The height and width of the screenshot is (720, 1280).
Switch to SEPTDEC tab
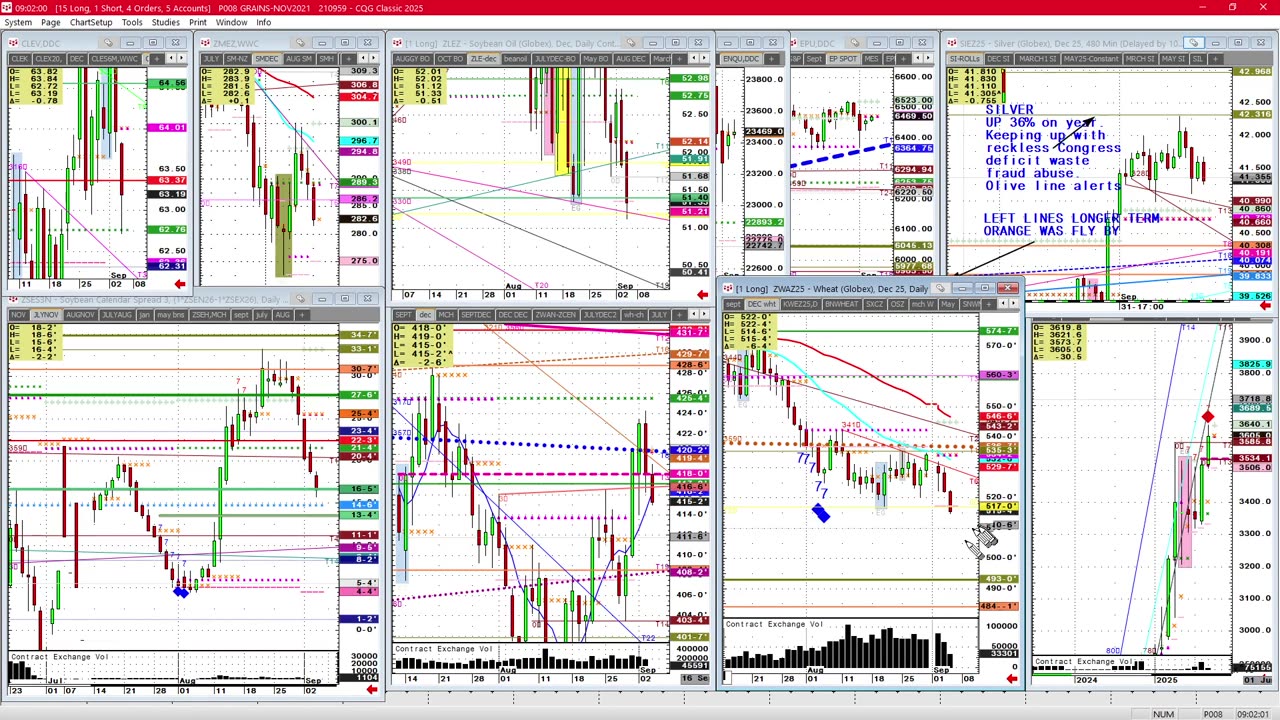pyautogui.click(x=476, y=315)
